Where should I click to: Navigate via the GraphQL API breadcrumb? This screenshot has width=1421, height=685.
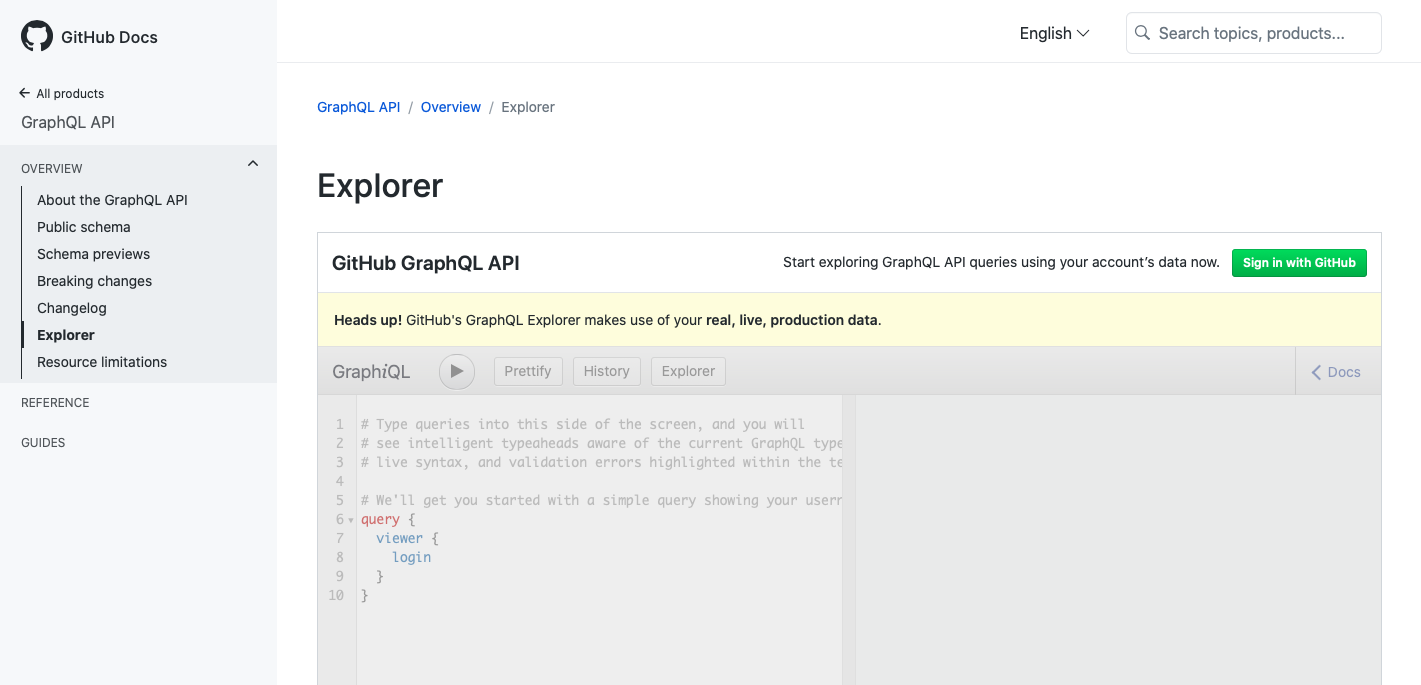click(x=359, y=107)
